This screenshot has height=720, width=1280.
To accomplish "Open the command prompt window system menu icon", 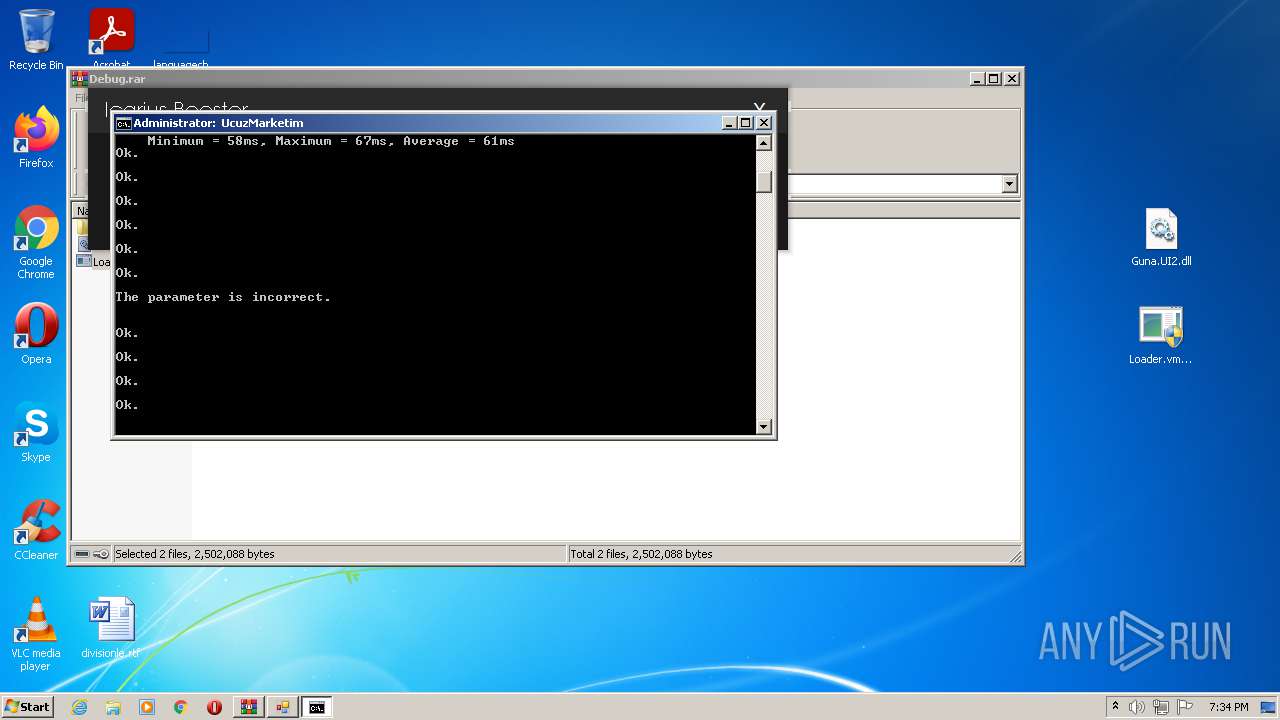I will click(x=124, y=123).
